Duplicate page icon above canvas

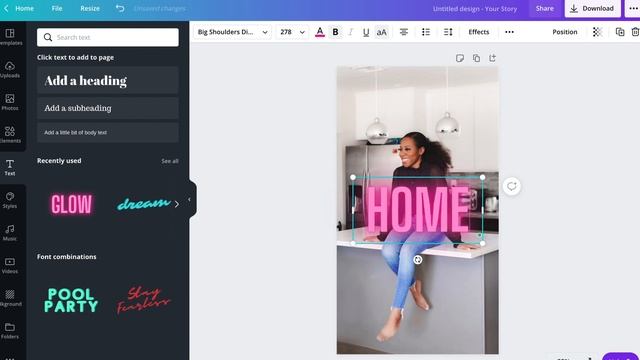[476, 58]
